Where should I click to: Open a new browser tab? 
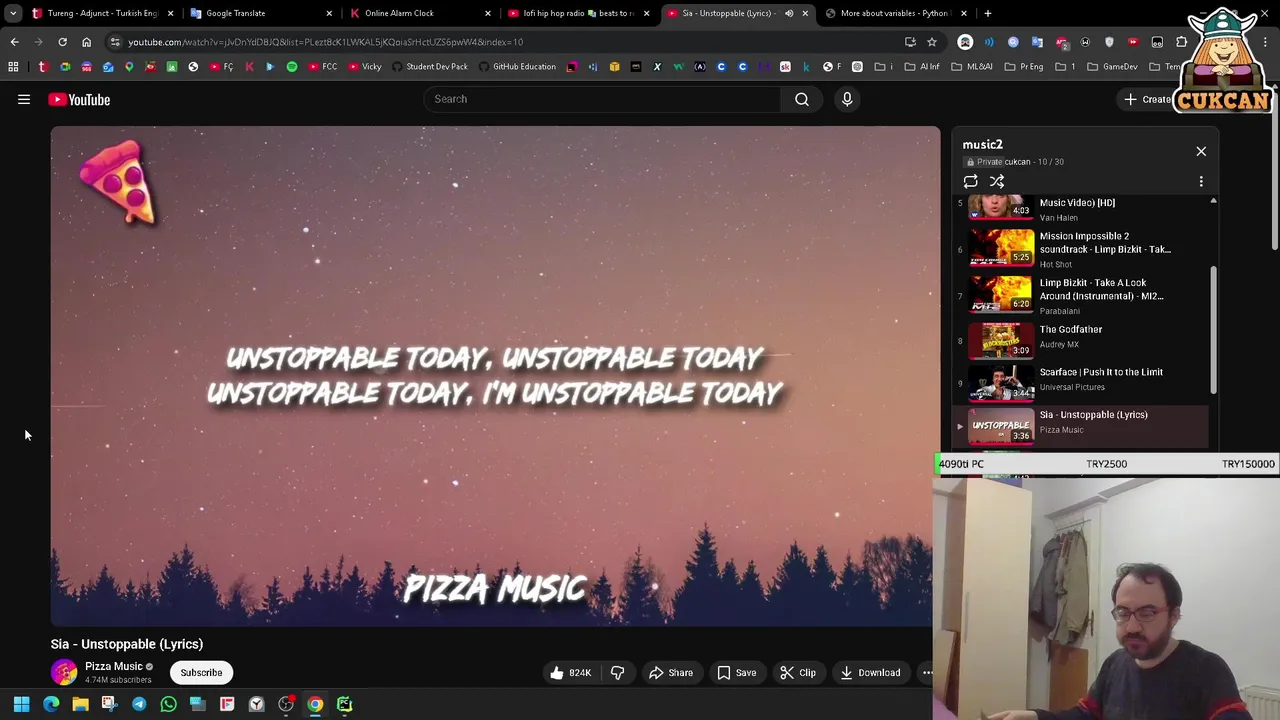[x=988, y=13]
